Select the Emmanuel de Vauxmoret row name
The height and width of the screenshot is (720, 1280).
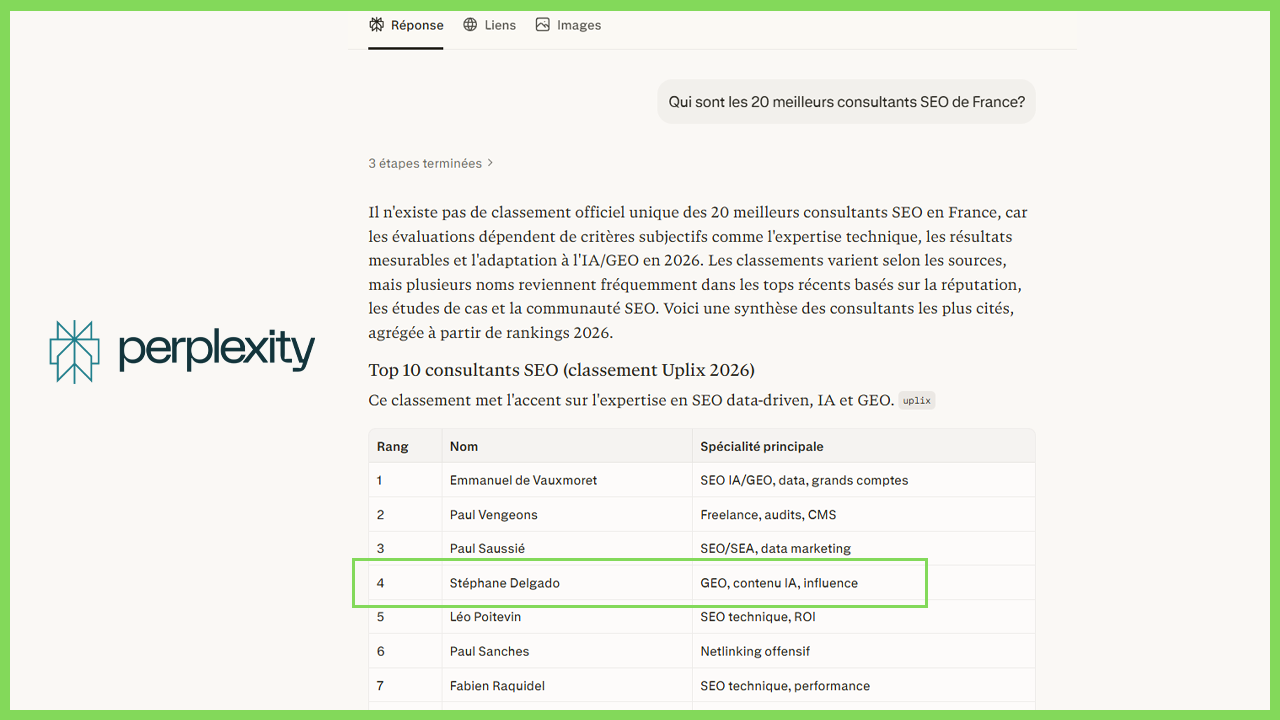[x=523, y=481]
